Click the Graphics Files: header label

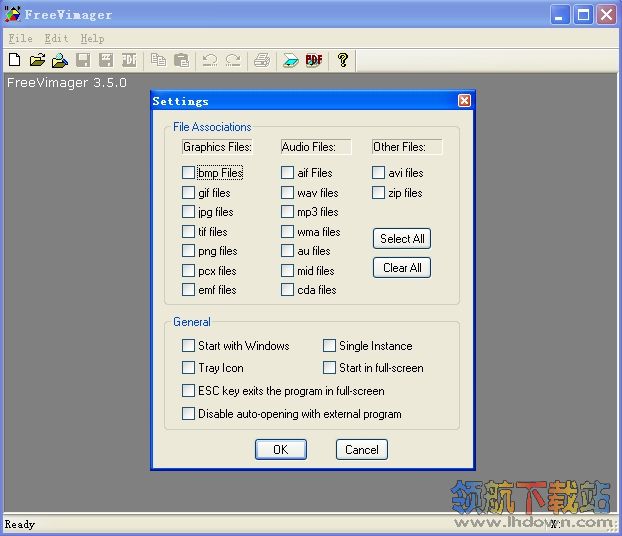tap(217, 147)
